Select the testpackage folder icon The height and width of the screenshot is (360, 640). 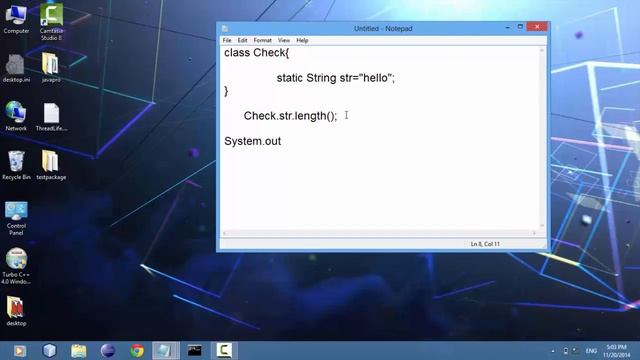51,165
